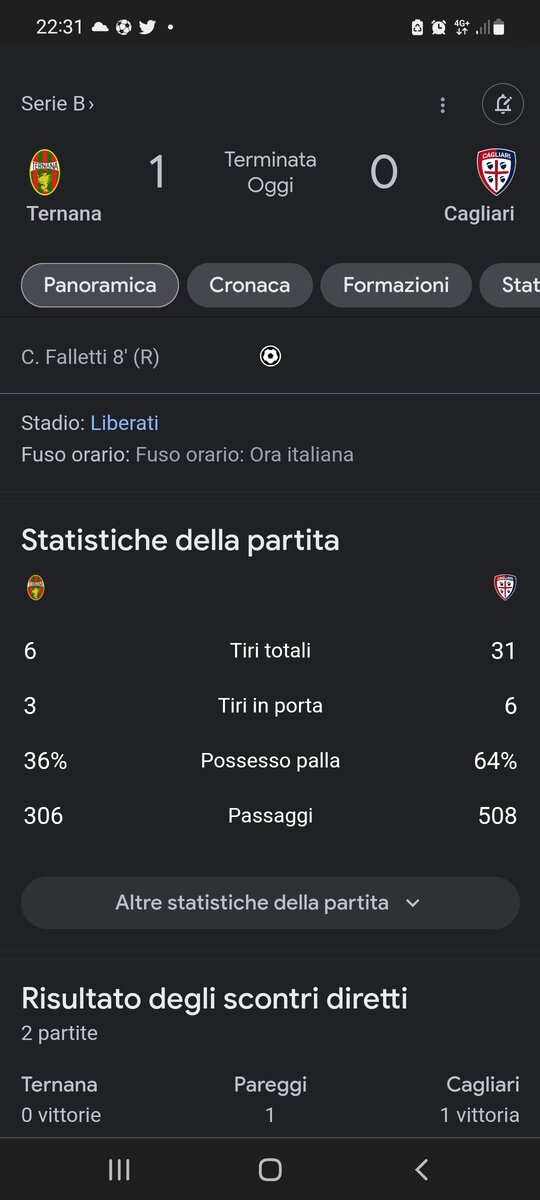The height and width of the screenshot is (1200, 540).
Task: Open Serie B league link
Action: click(x=57, y=104)
